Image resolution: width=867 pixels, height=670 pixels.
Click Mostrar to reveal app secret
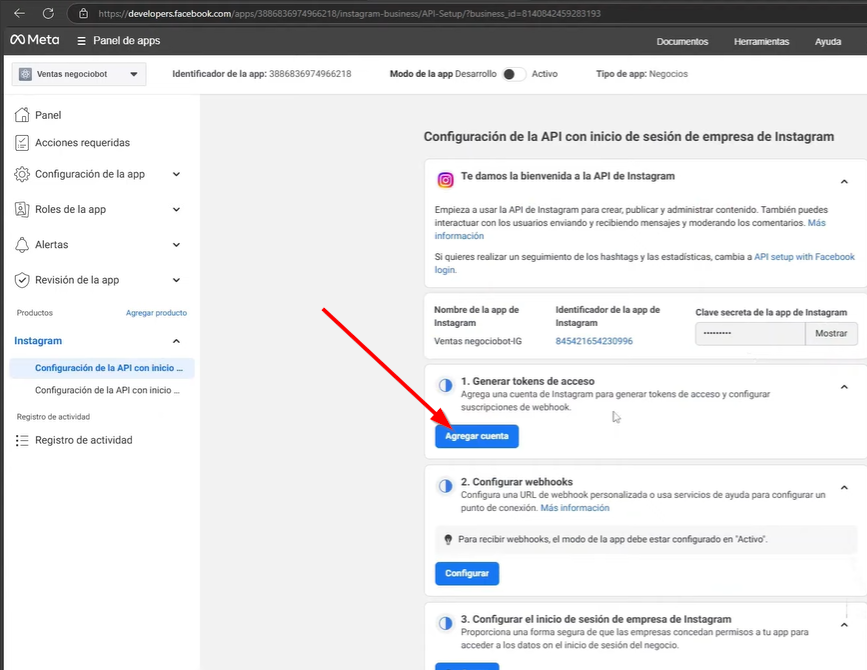tap(831, 333)
